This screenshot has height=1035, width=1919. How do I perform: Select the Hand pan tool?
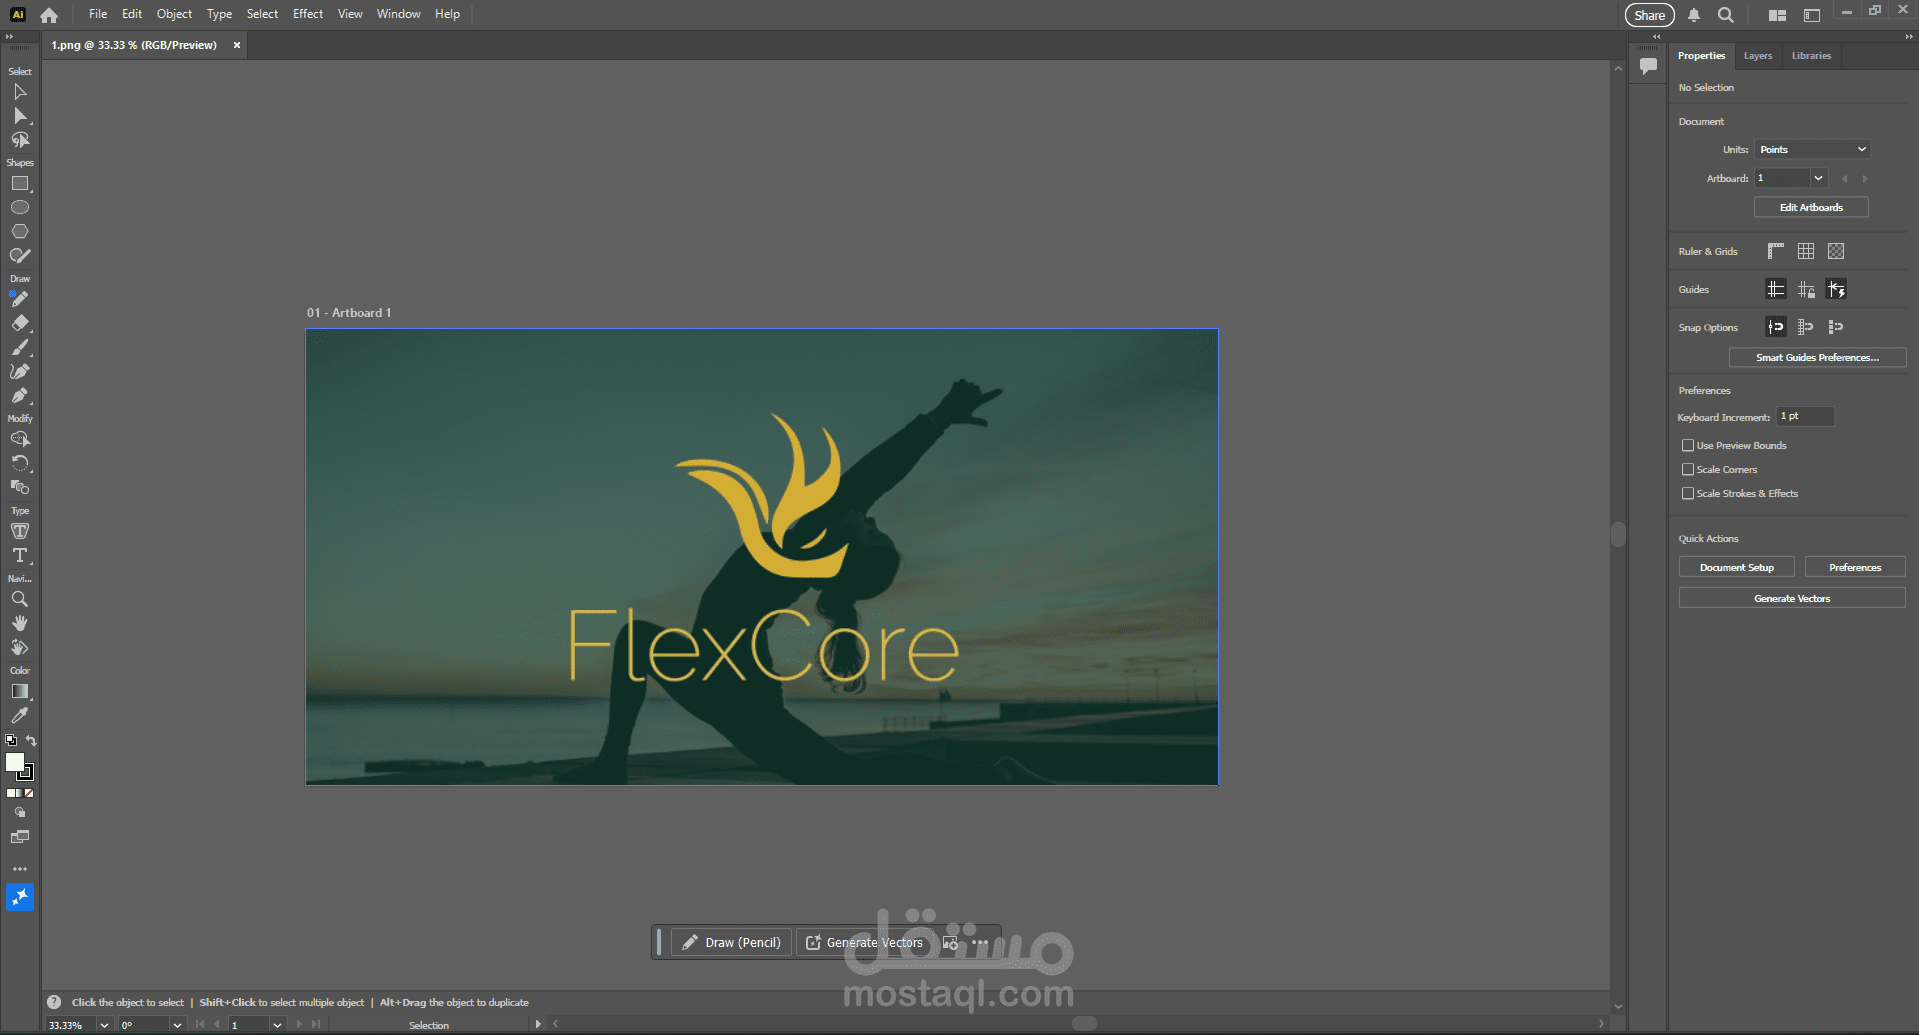click(x=20, y=623)
